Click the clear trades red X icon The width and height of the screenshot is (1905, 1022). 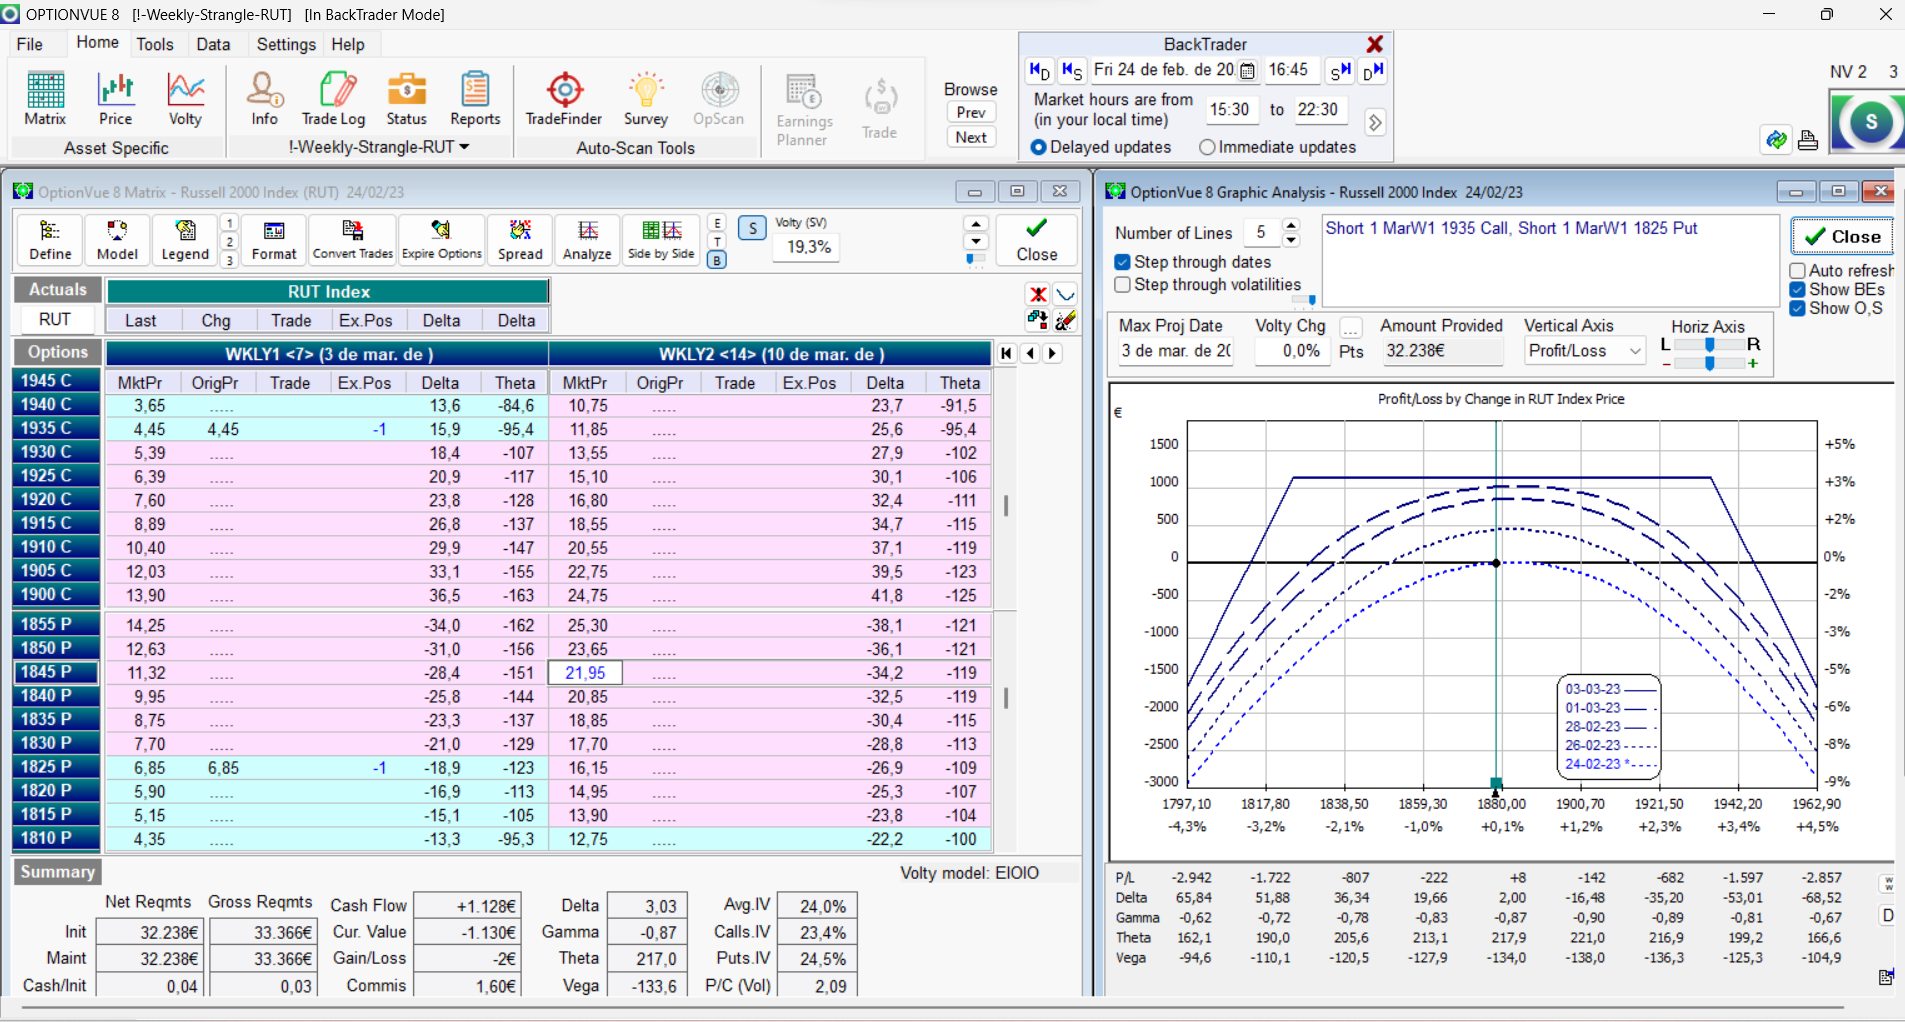pyautogui.click(x=1038, y=294)
